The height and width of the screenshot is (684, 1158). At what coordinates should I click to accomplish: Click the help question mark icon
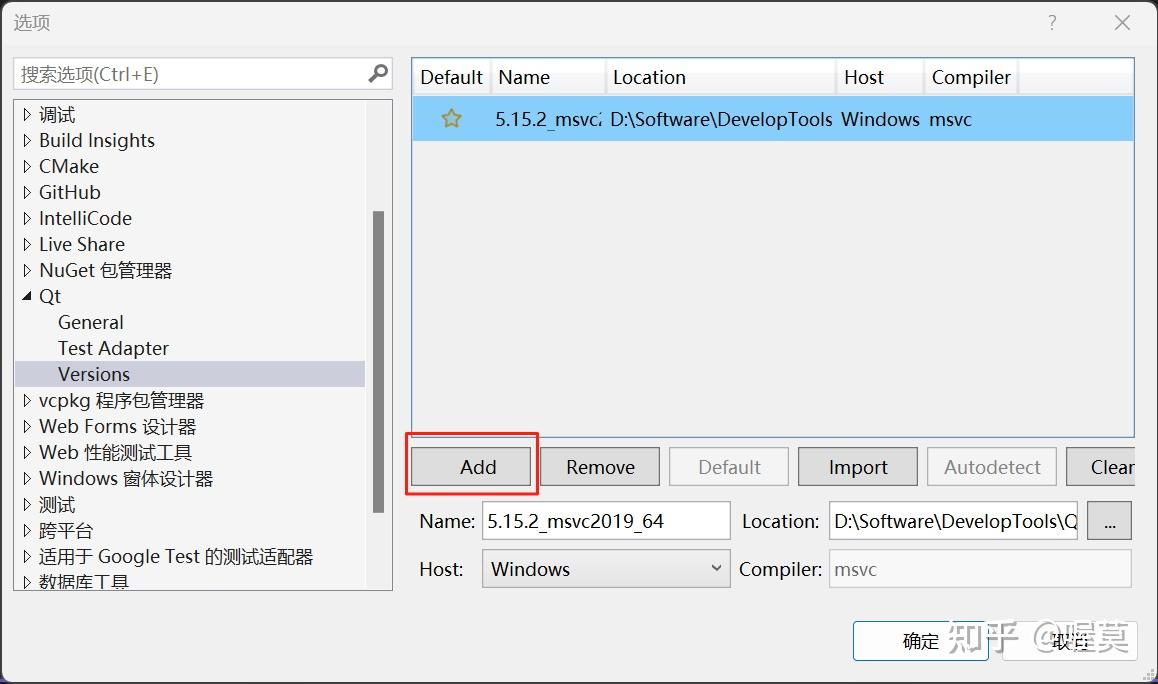(x=1052, y=22)
